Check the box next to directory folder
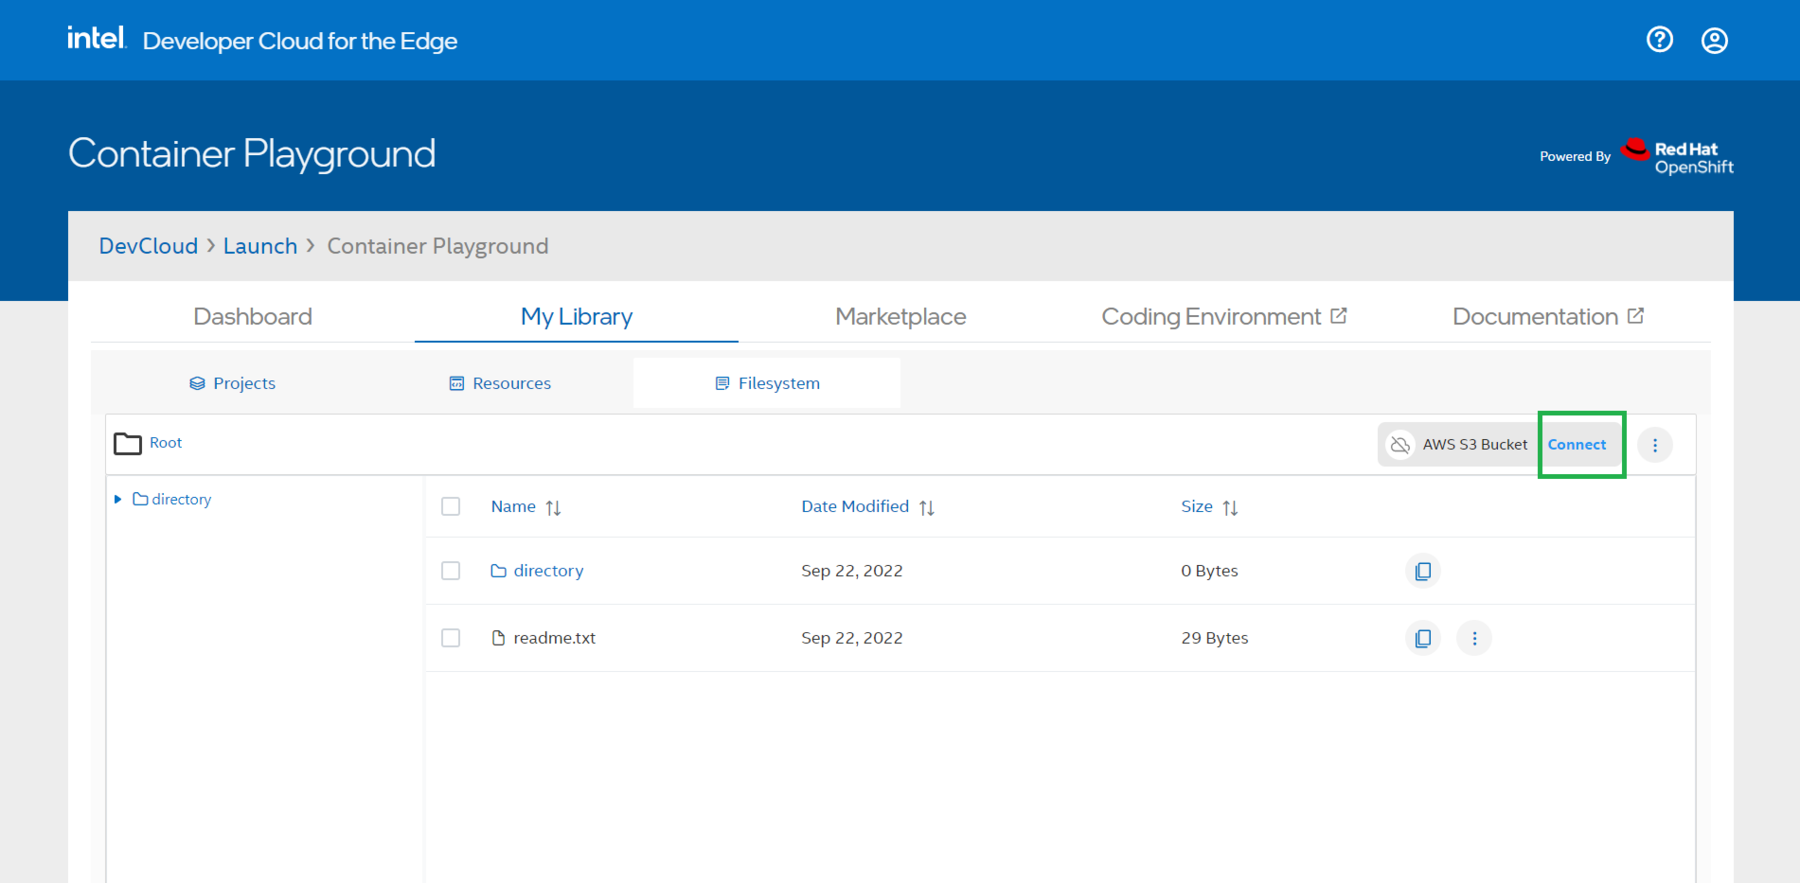Screen dimensions: 1800x883 [451, 571]
